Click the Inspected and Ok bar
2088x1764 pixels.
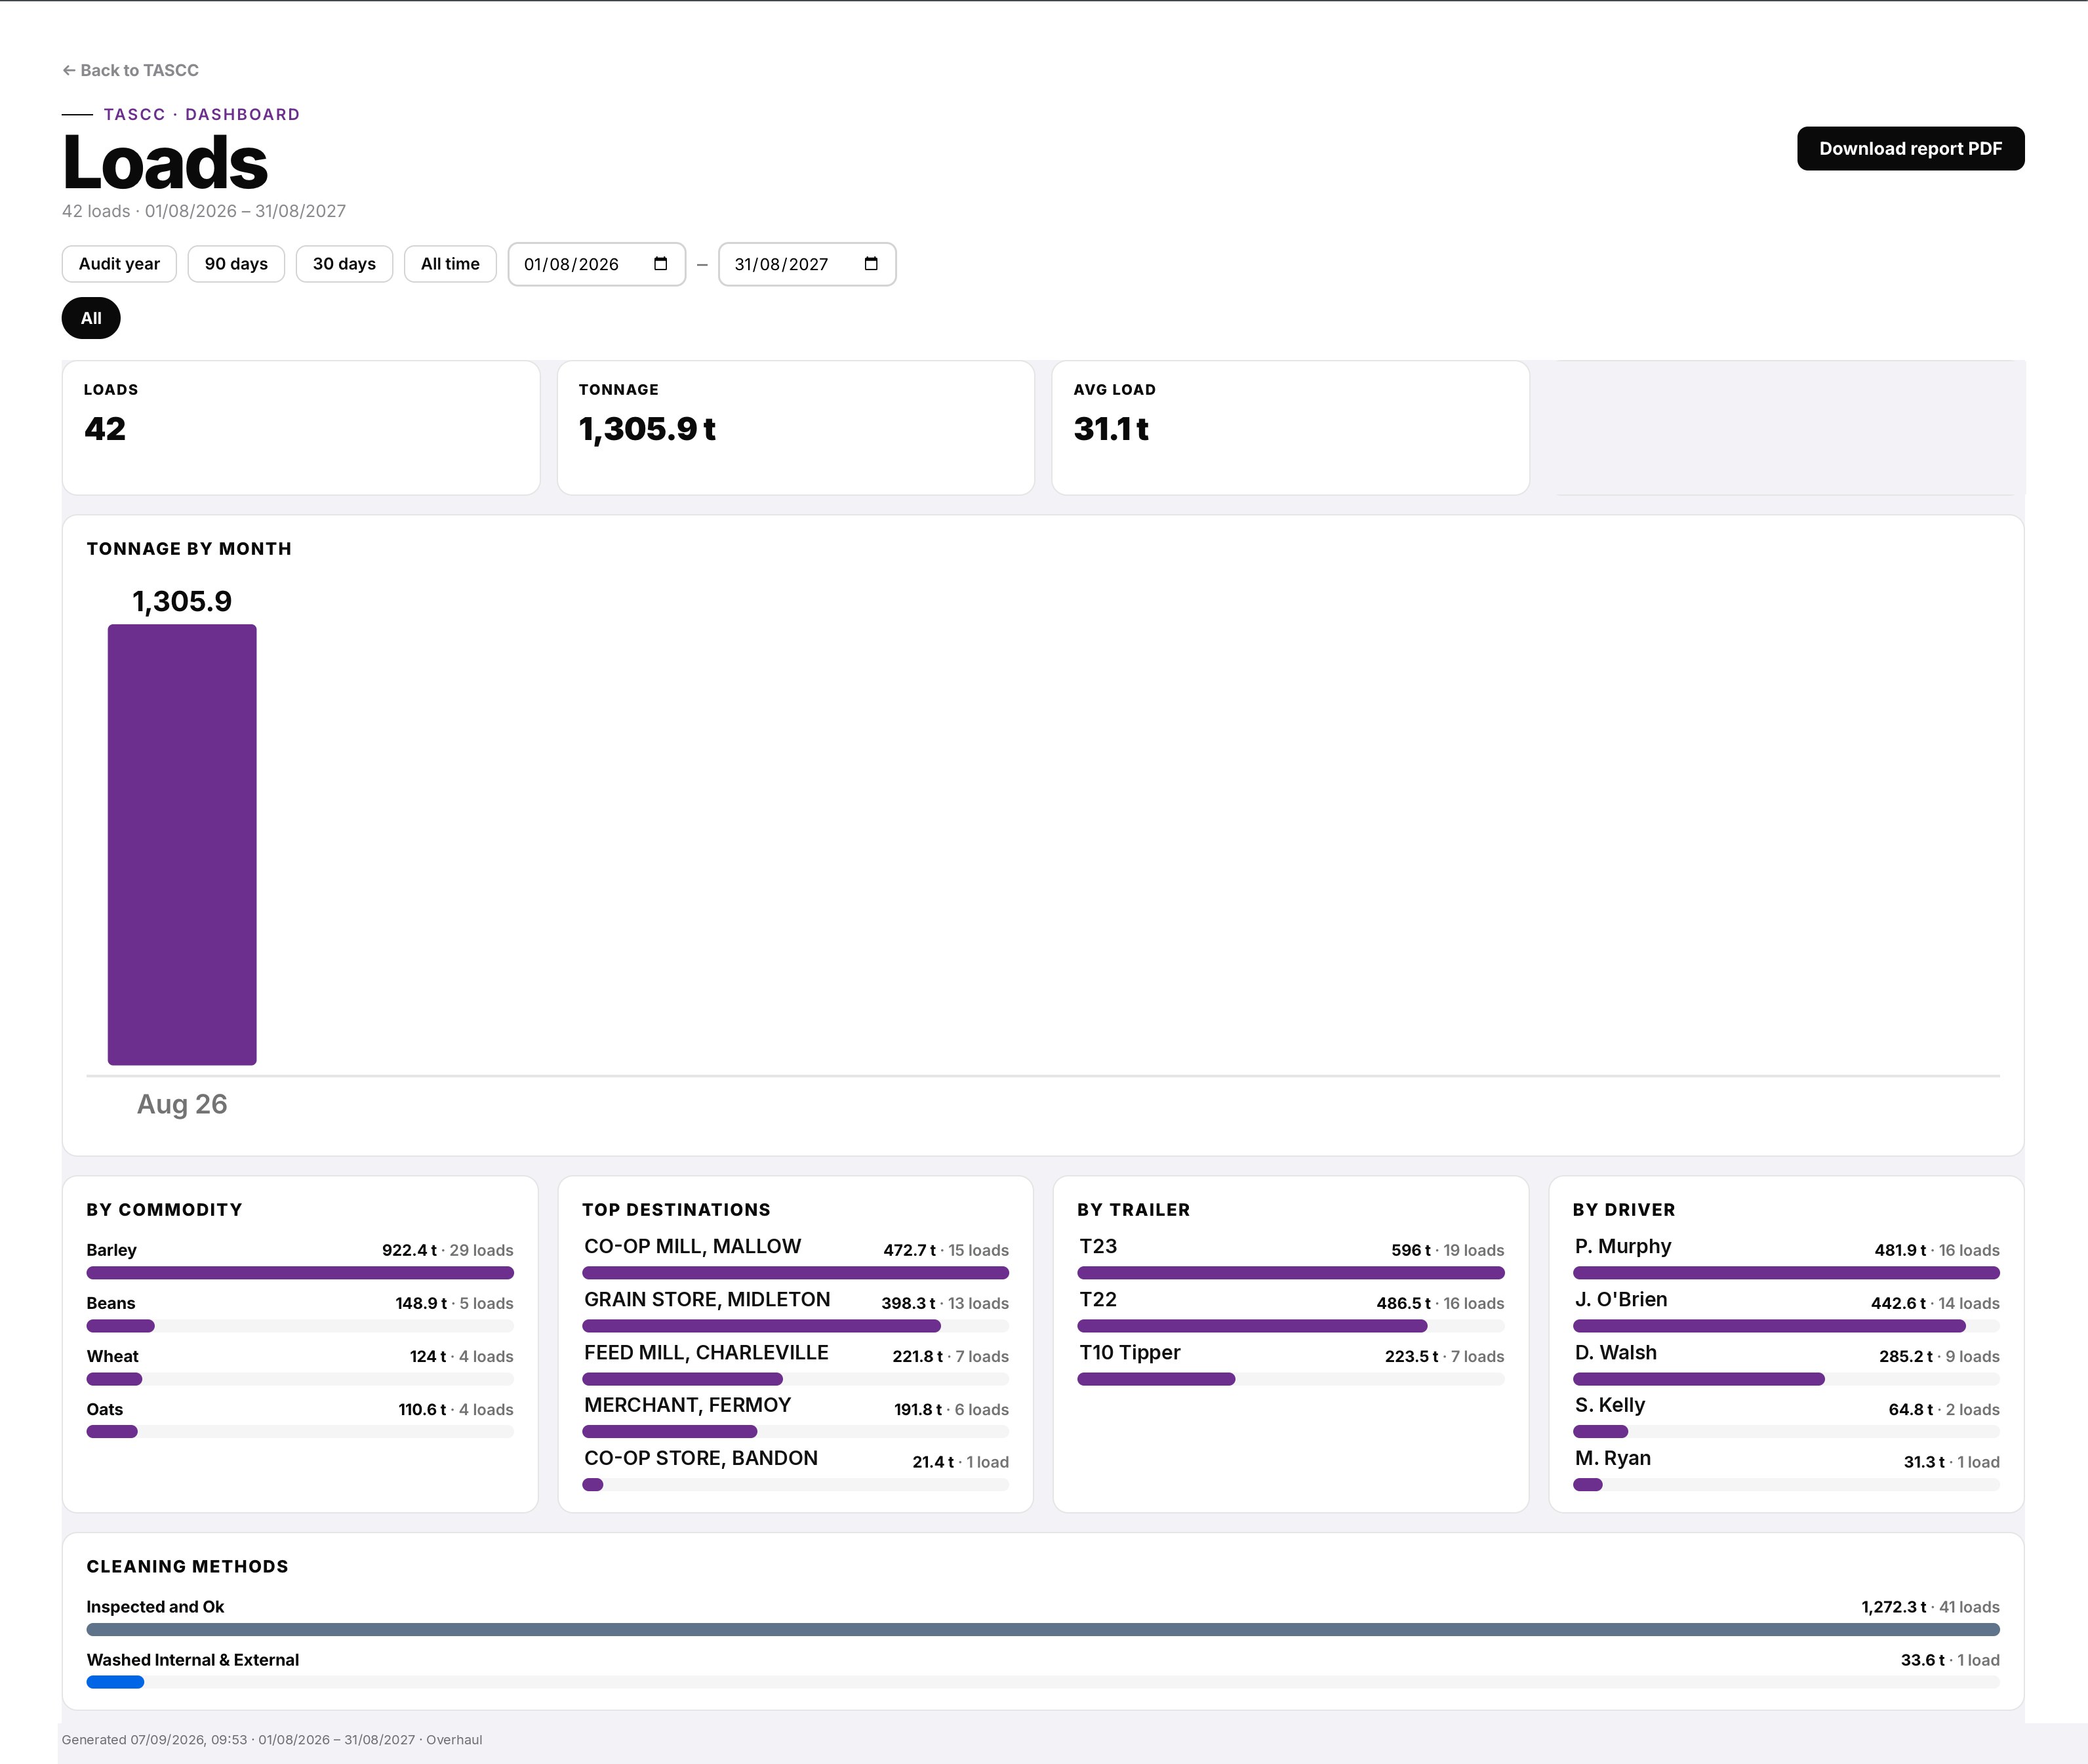pyautogui.click(x=1043, y=1629)
